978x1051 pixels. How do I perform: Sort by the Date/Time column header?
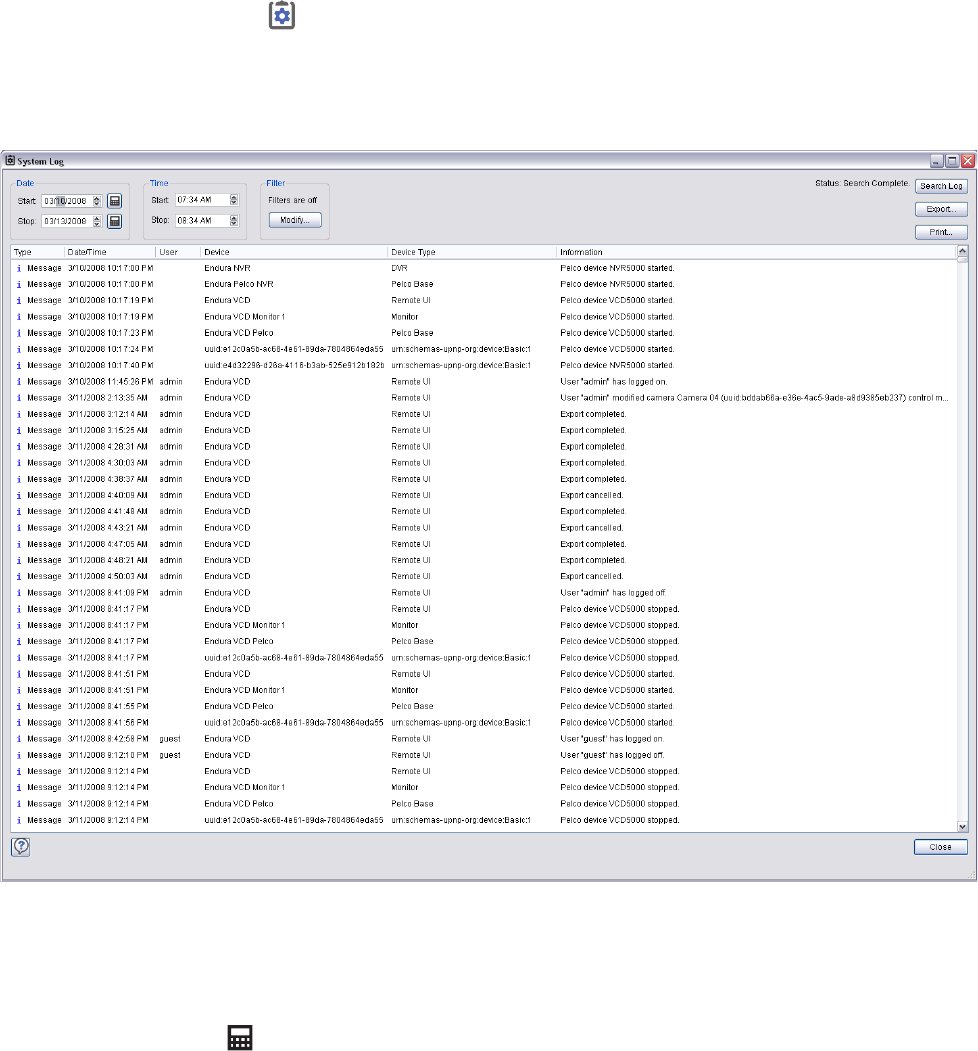(110, 252)
